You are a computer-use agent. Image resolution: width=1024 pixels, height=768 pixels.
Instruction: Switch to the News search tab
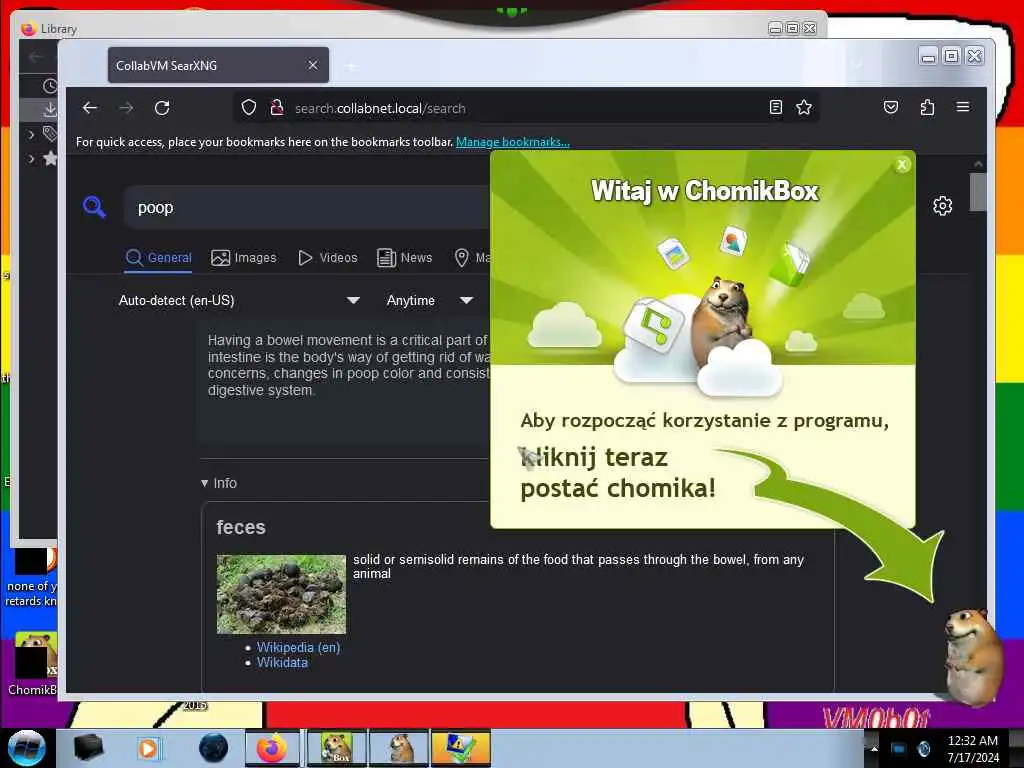[405, 257]
